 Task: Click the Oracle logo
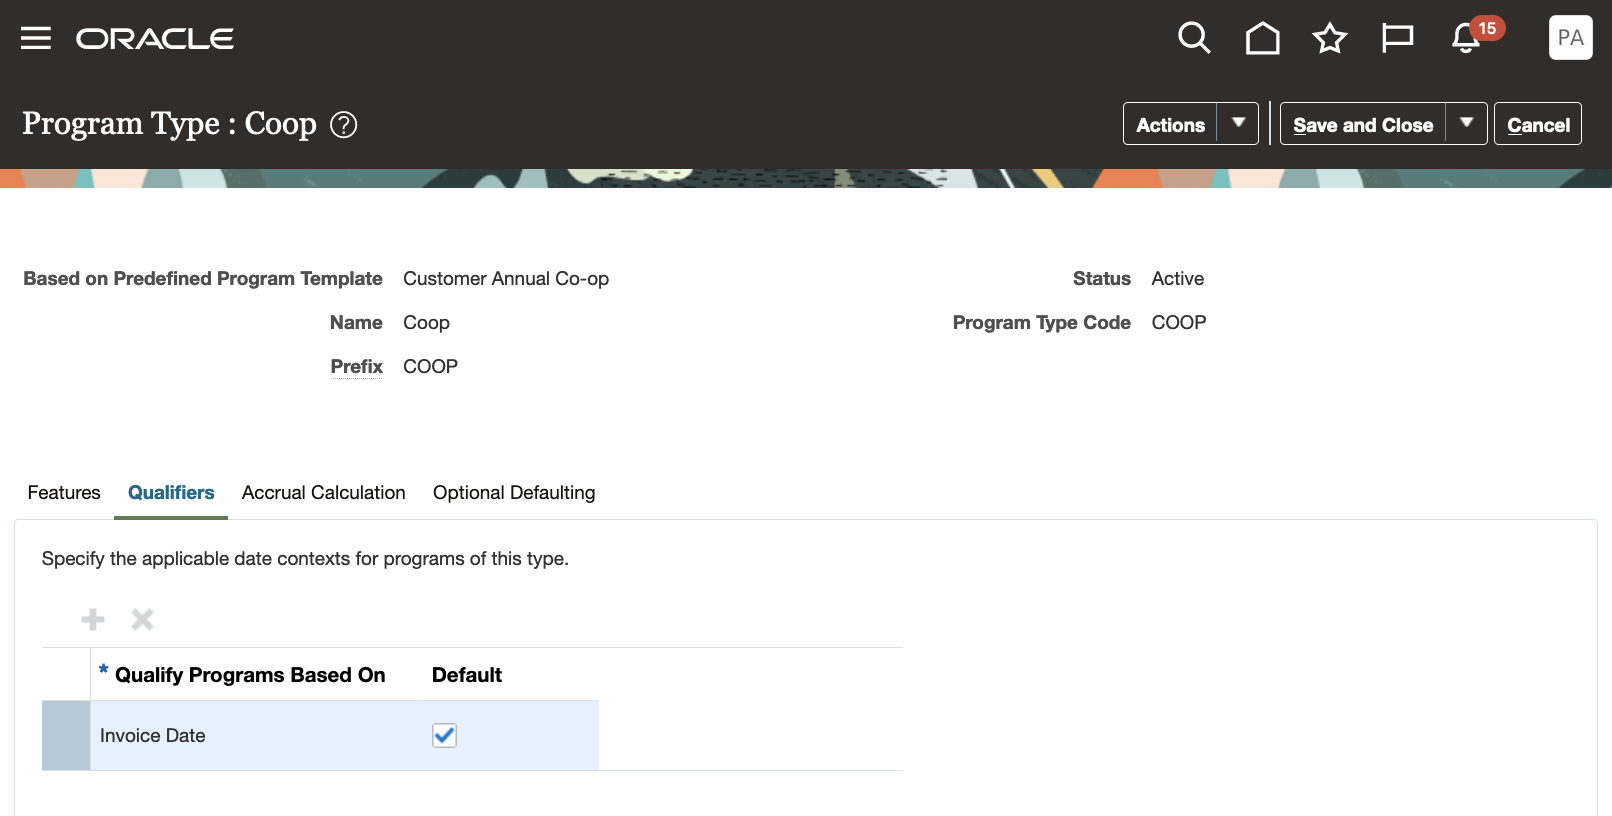point(155,38)
